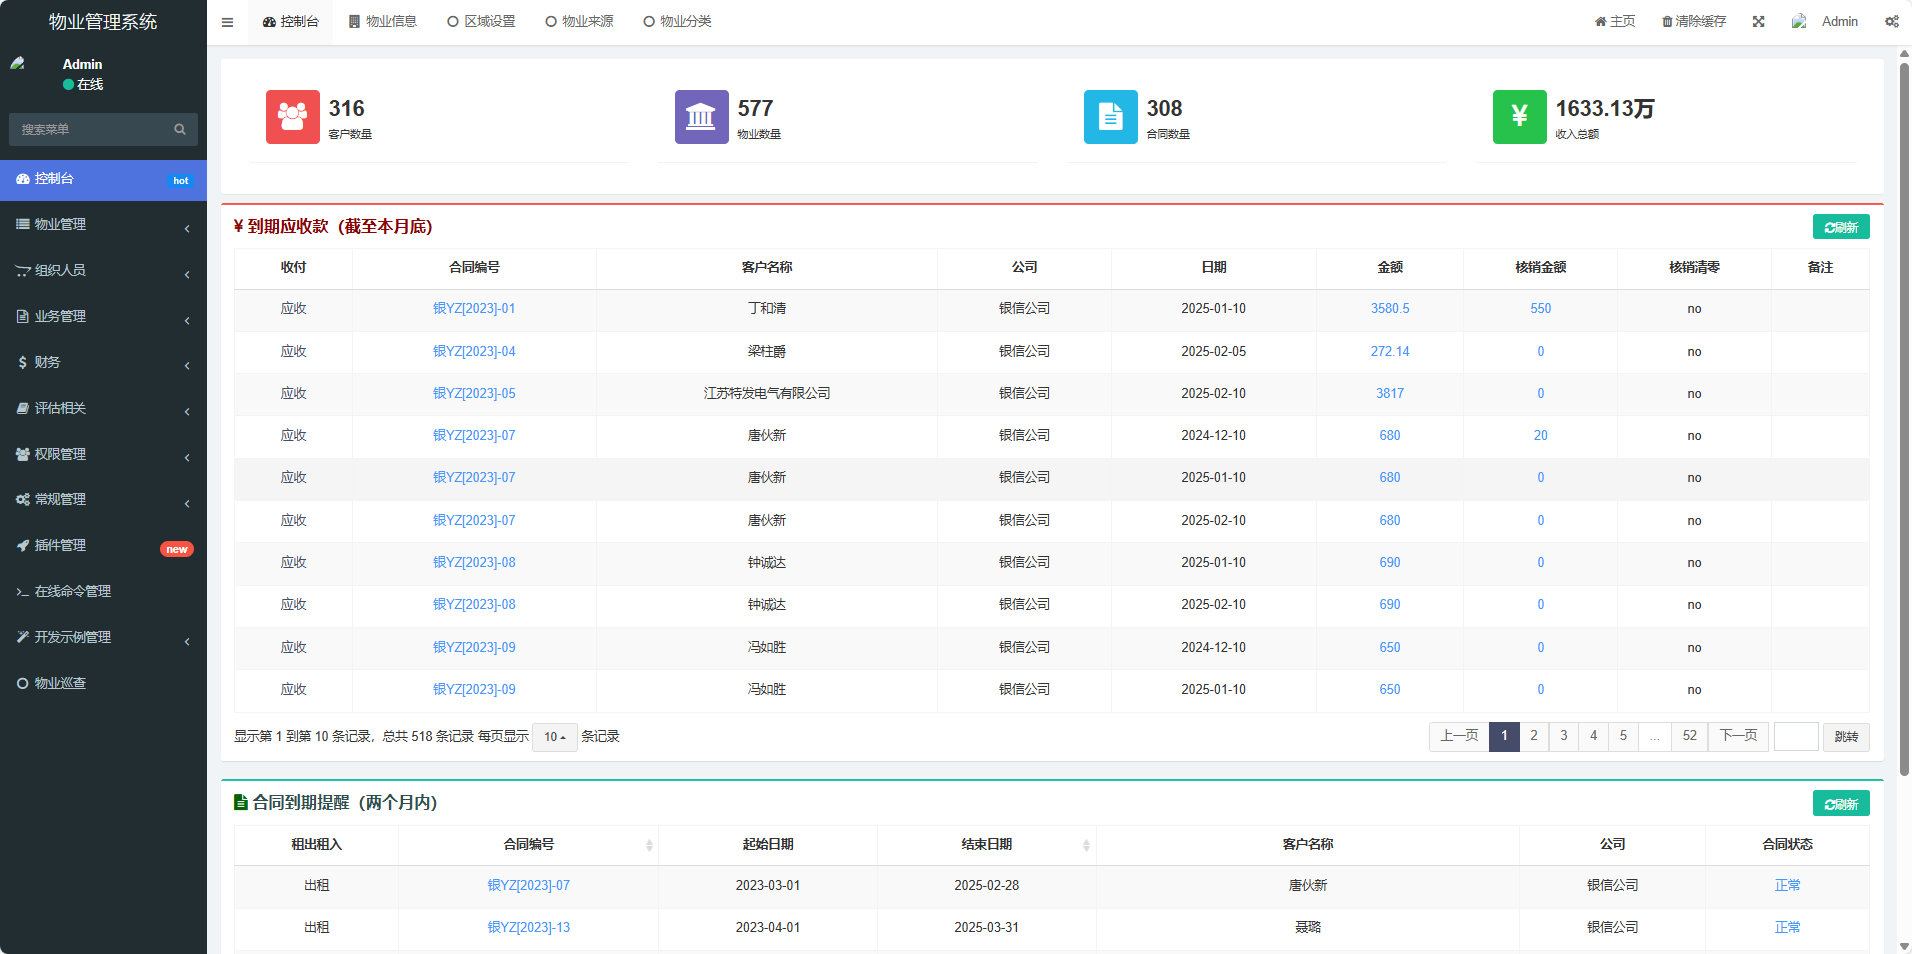Refresh the 到期应收款 table
This screenshot has width=1912, height=954.
point(1841,227)
